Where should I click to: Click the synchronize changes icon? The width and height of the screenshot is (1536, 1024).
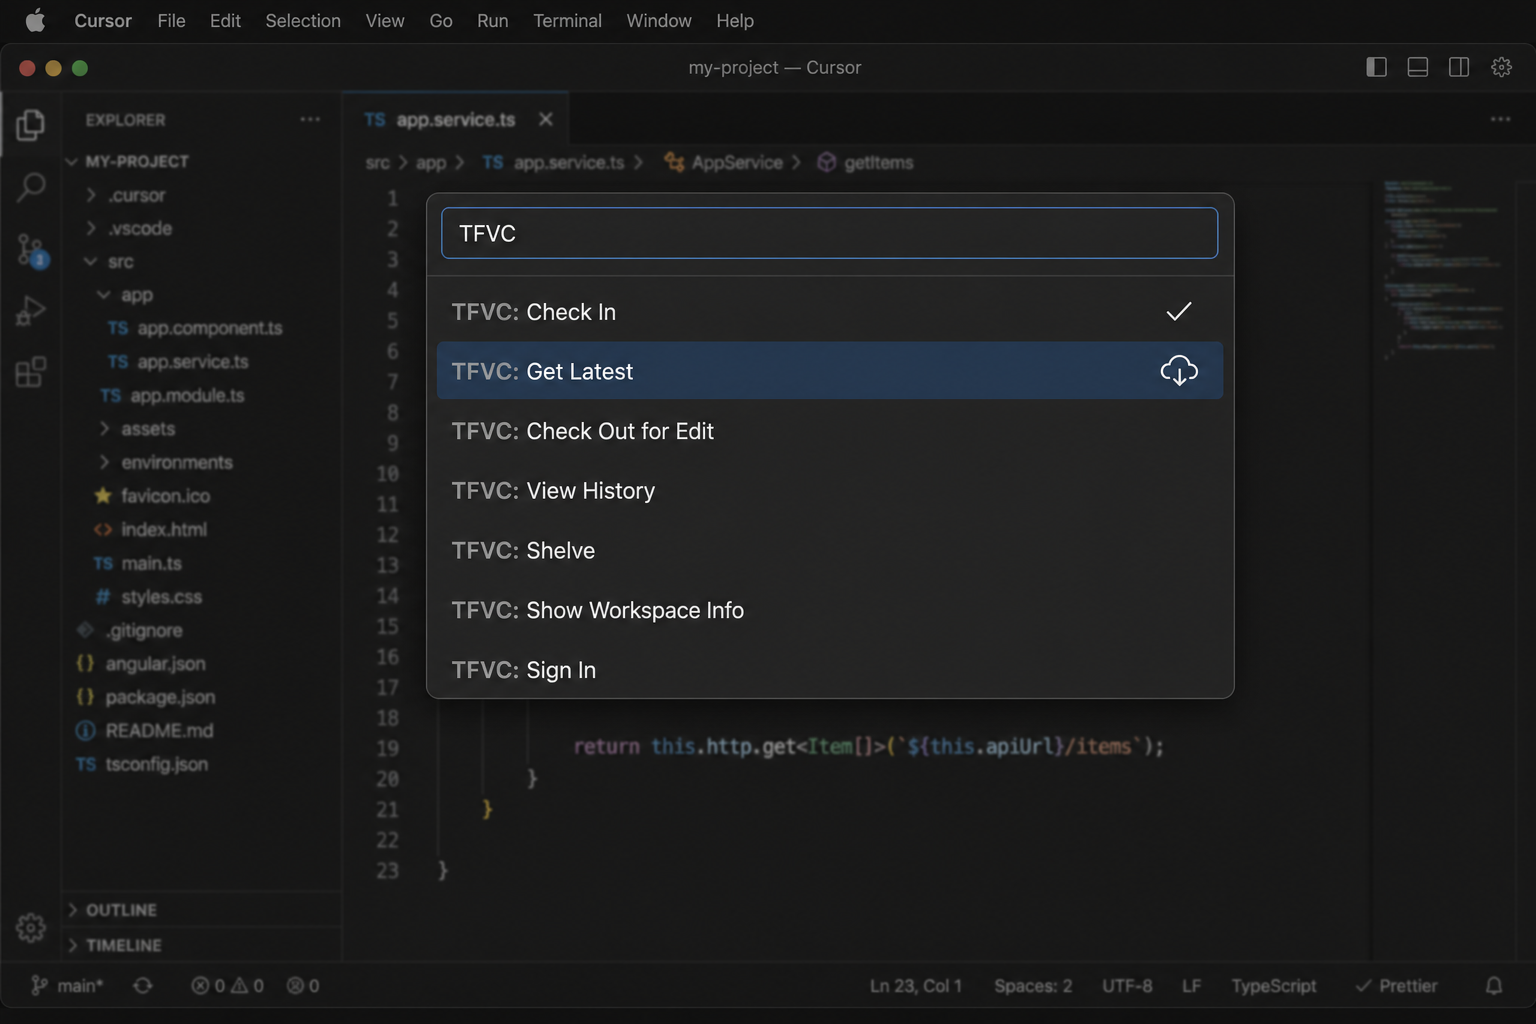tap(143, 985)
